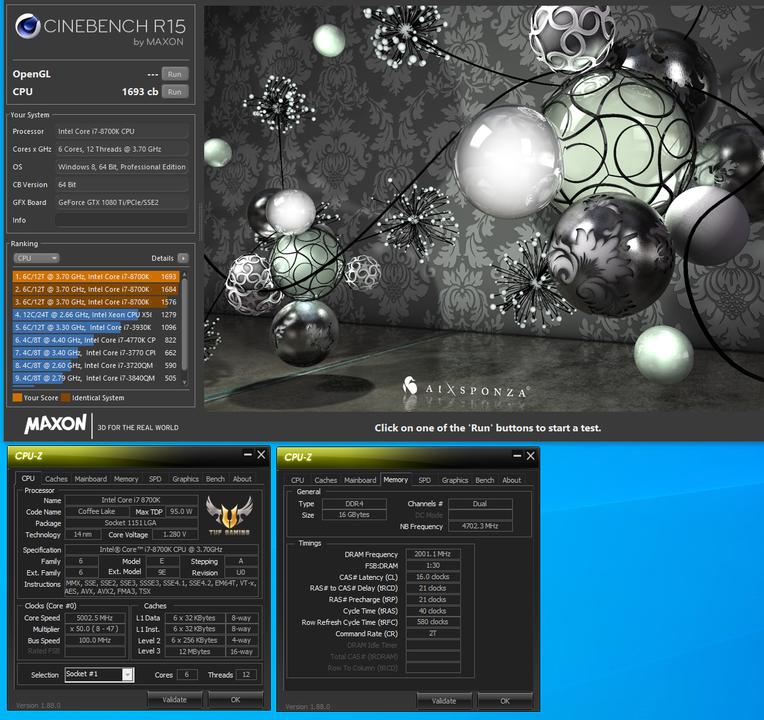Image resolution: width=764 pixels, height=720 pixels.
Task: Click the Core Speed 5002.5 MHz value
Action: [x=95, y=618]
